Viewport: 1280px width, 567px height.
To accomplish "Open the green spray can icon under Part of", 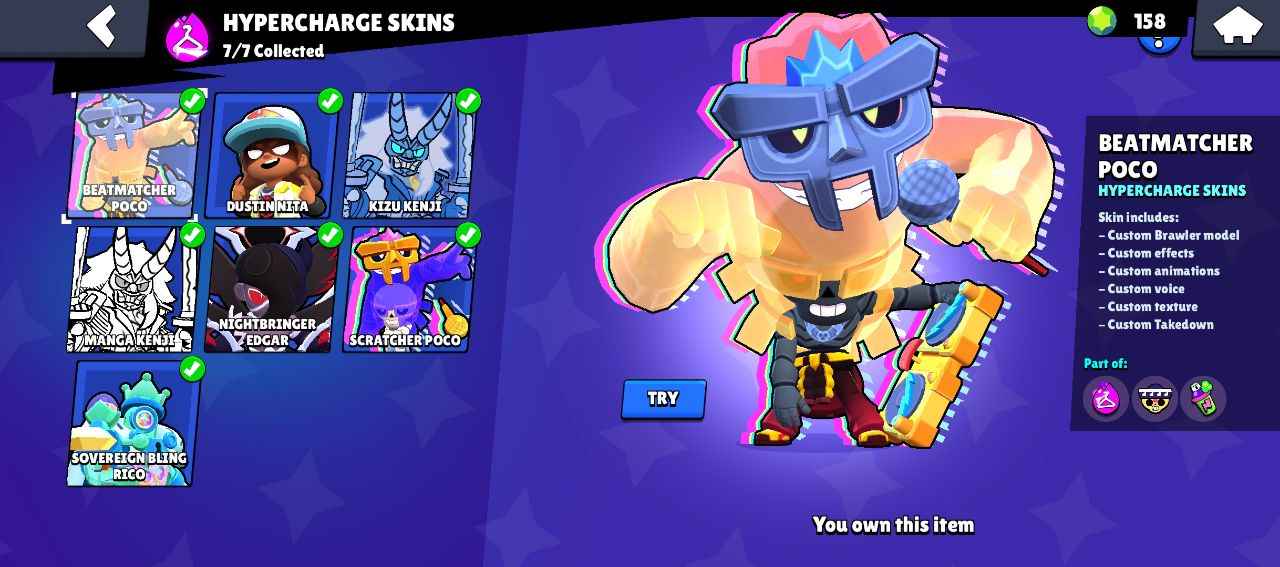I will click(x=1203, y=398).
